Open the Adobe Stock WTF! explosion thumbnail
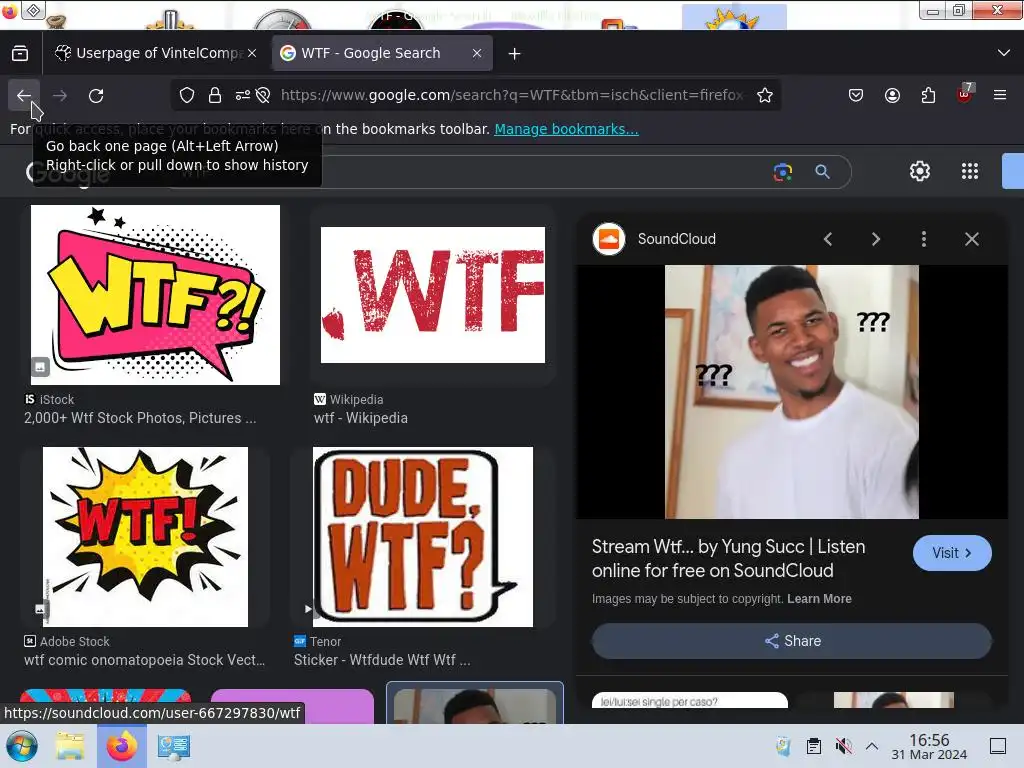The width and height of the screenshot is (1024, 768). [145, 537]
